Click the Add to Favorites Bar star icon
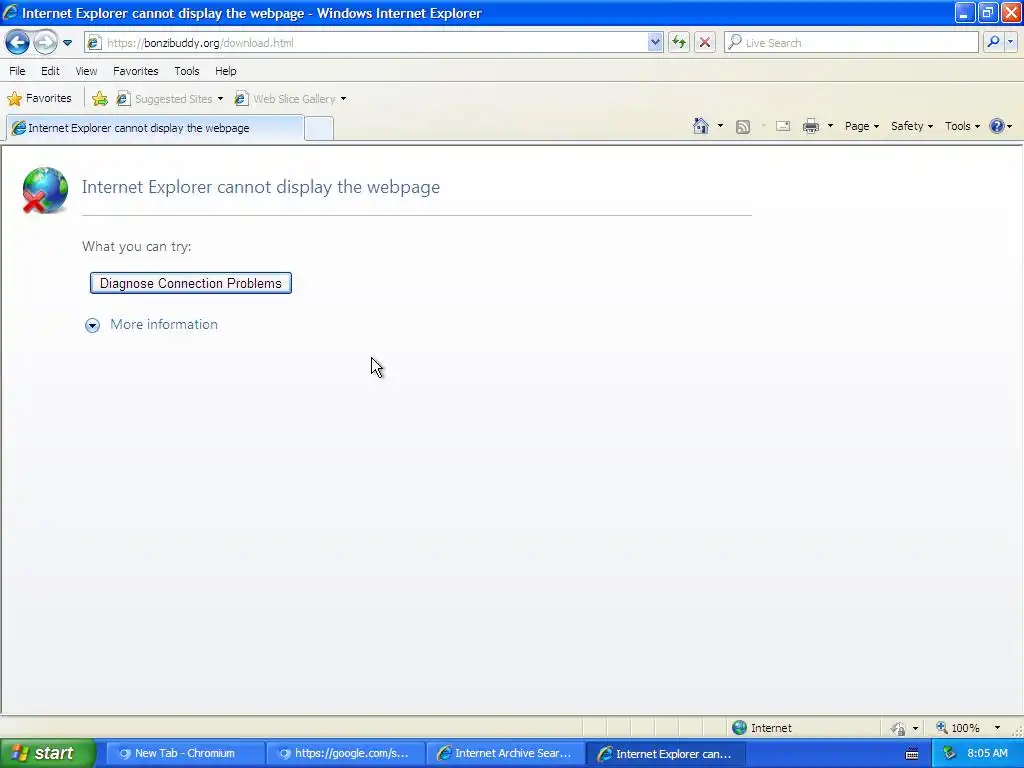Image resolution: width=1024 pixels, height=768 pixels. coord(100,99)
